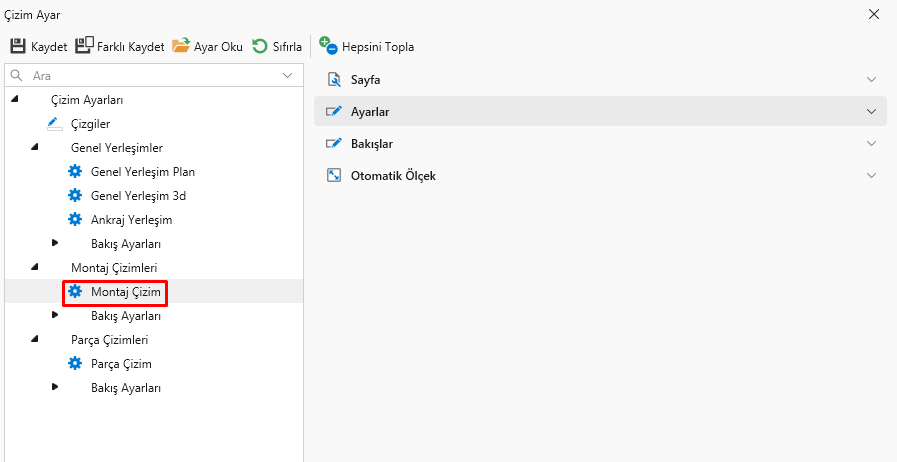This screenshot has width=897, height=462.
Task: Open the search box dropdown arrow
Action: pyautogui.click(x=288, y=75)
